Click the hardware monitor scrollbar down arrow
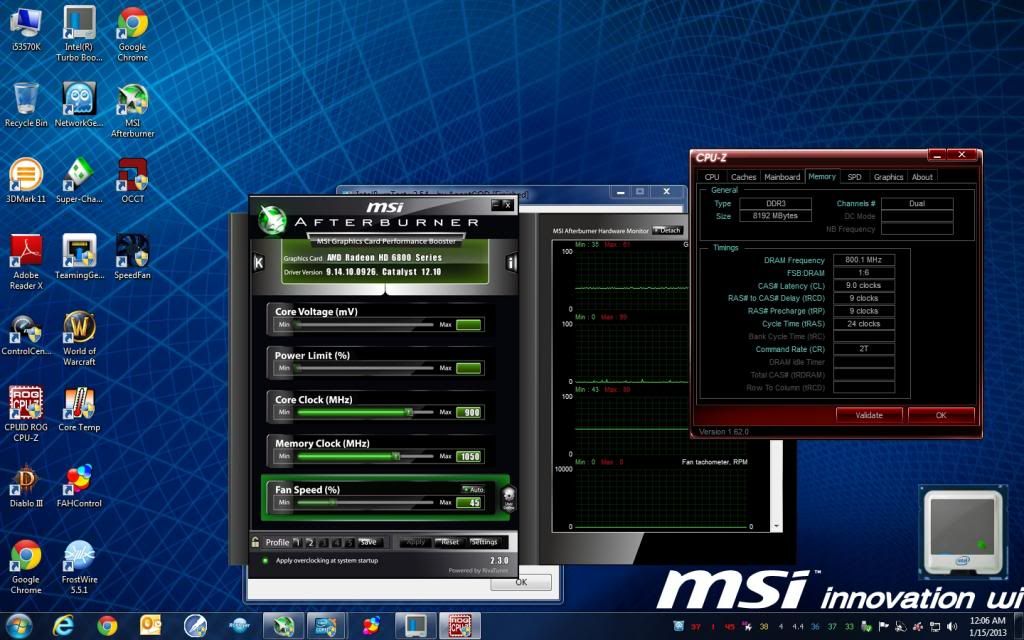 click(x=776, y=526)
